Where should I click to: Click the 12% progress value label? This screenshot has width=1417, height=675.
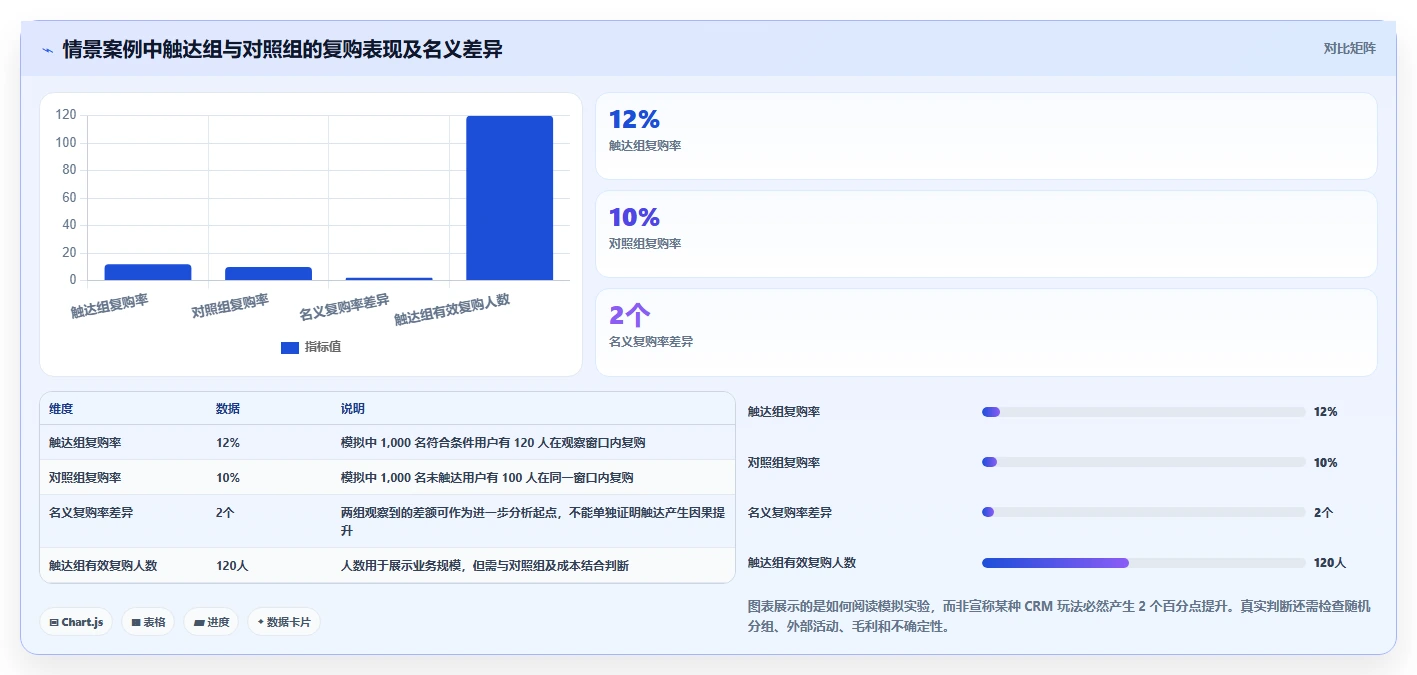click(1326, 411)
